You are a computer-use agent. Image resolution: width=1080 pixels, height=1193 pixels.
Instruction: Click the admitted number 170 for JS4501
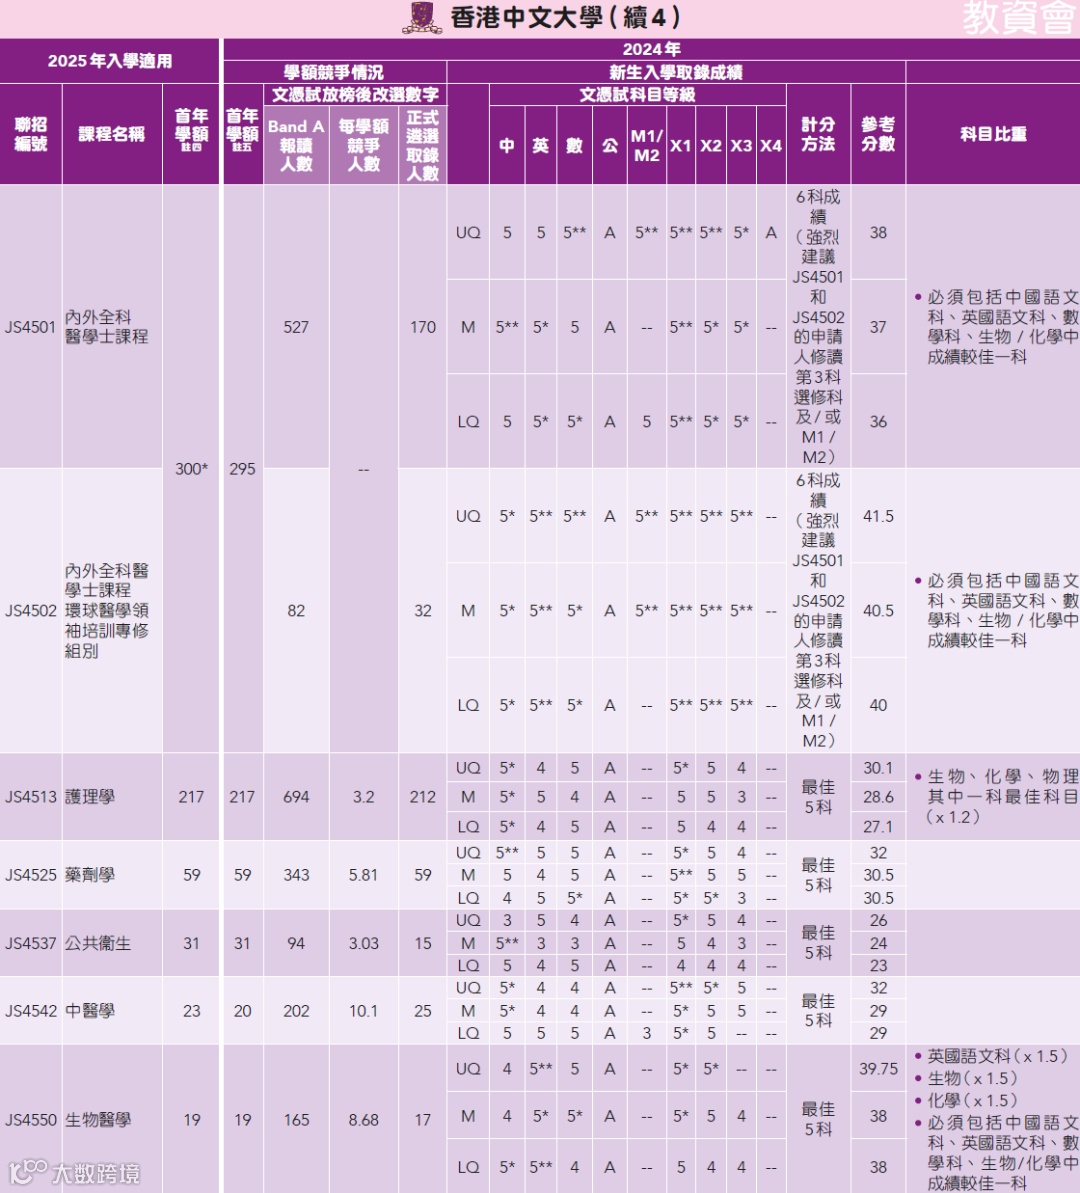click(422, 327)
